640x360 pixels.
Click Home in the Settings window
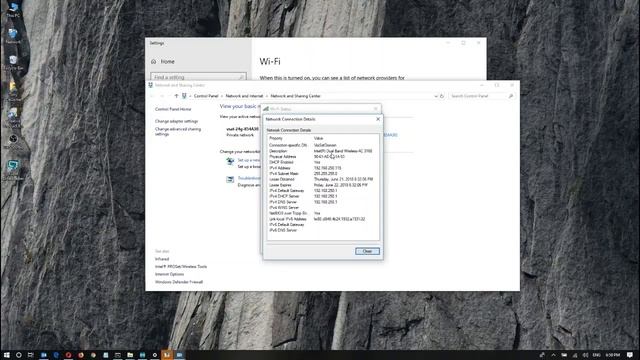pyautogui.click(x=167, y=62)
